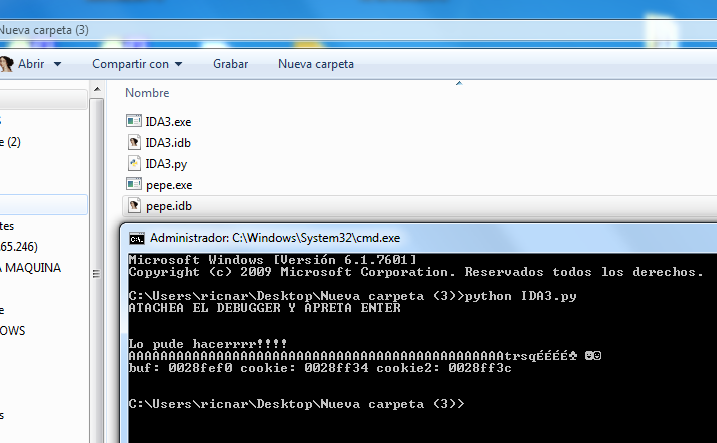Click the Abrir toolbar menu label

click(x=31, y=64)
